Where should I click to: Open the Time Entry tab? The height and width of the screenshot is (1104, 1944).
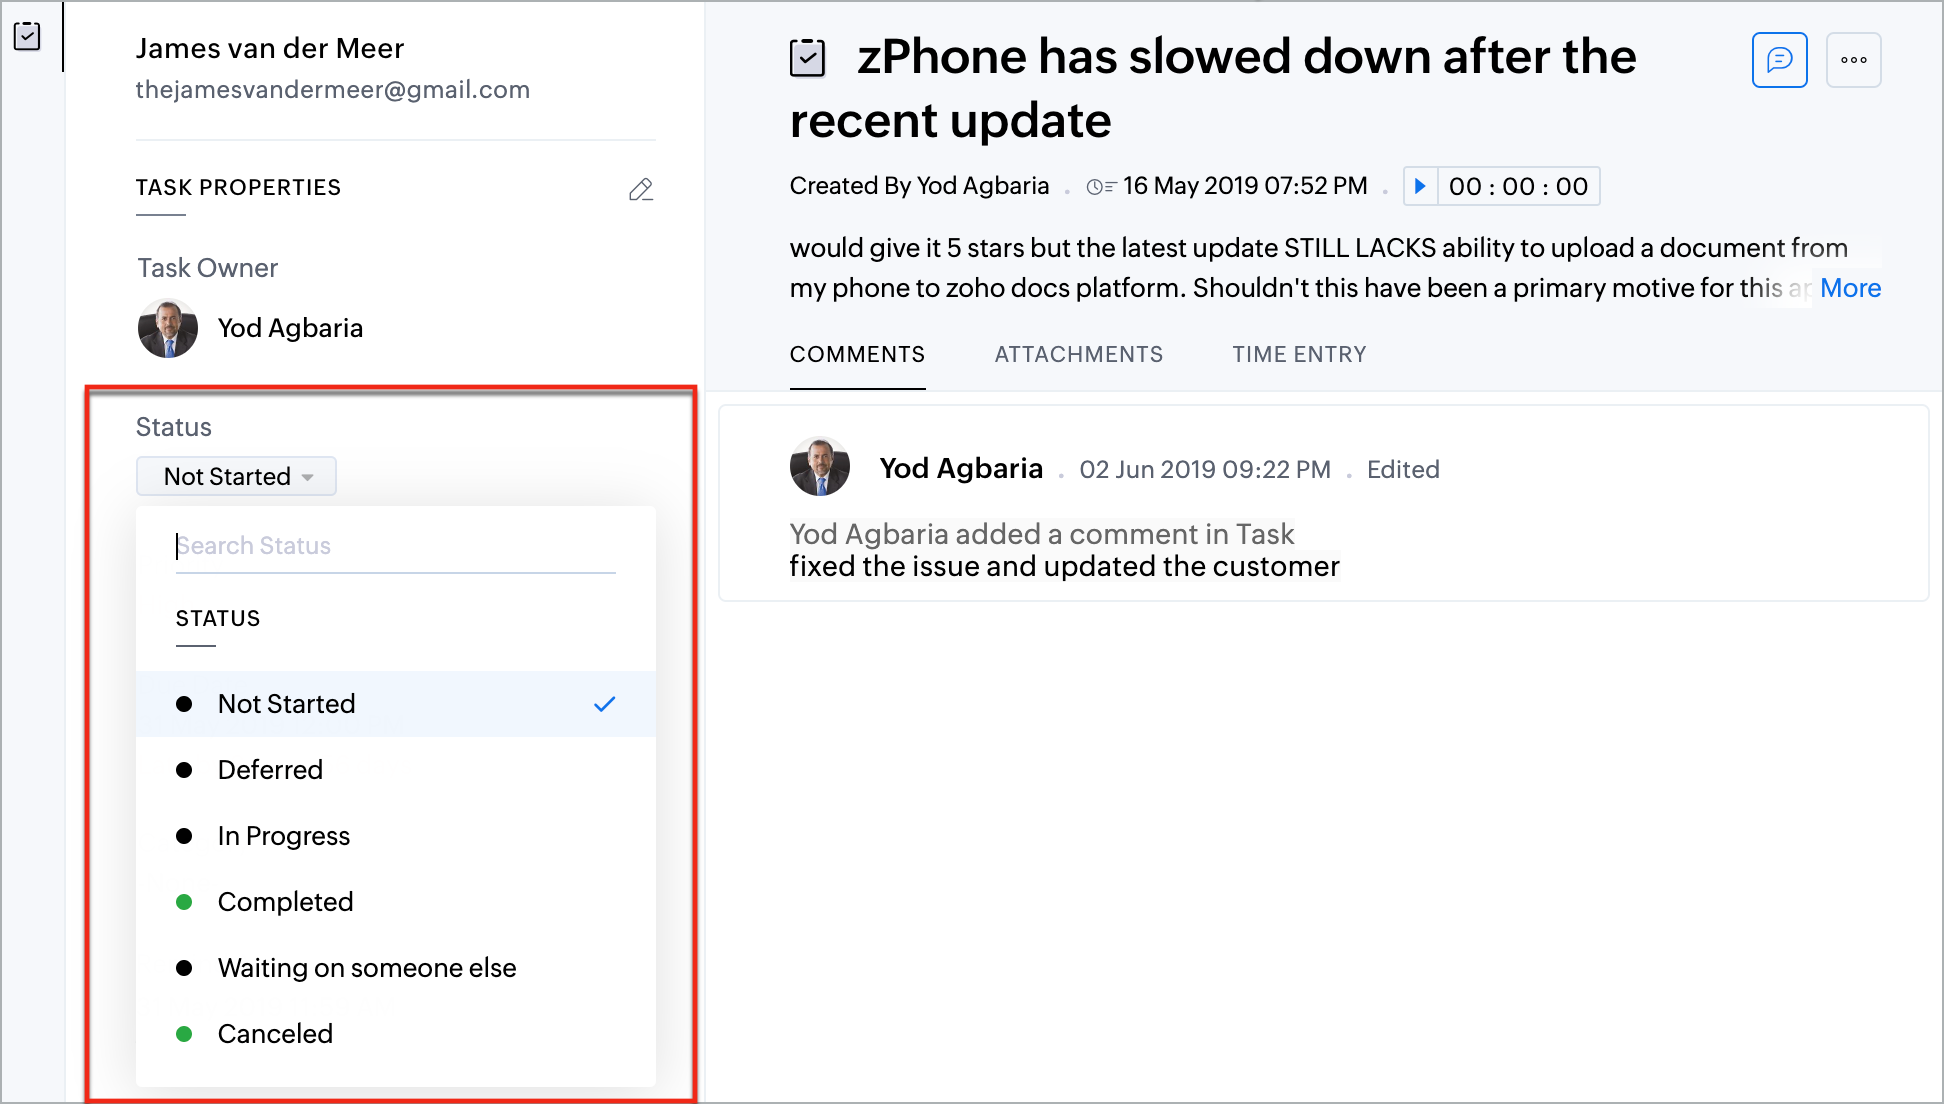coord(1299,354)
